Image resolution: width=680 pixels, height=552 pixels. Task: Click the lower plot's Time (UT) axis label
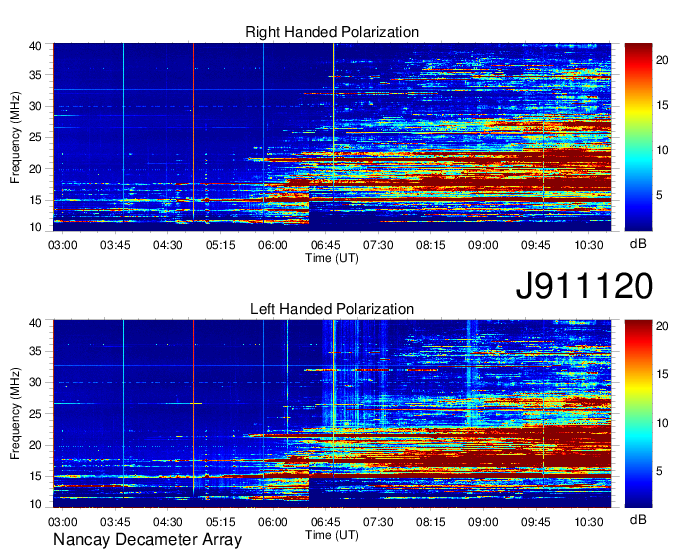pos(332,535)
